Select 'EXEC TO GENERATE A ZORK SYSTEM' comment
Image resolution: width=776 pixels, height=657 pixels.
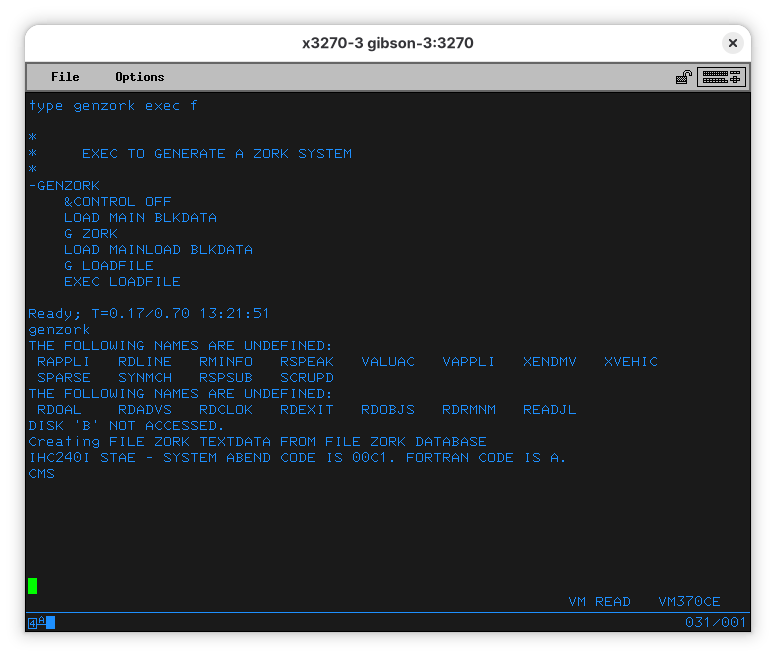tap(217, 154)
